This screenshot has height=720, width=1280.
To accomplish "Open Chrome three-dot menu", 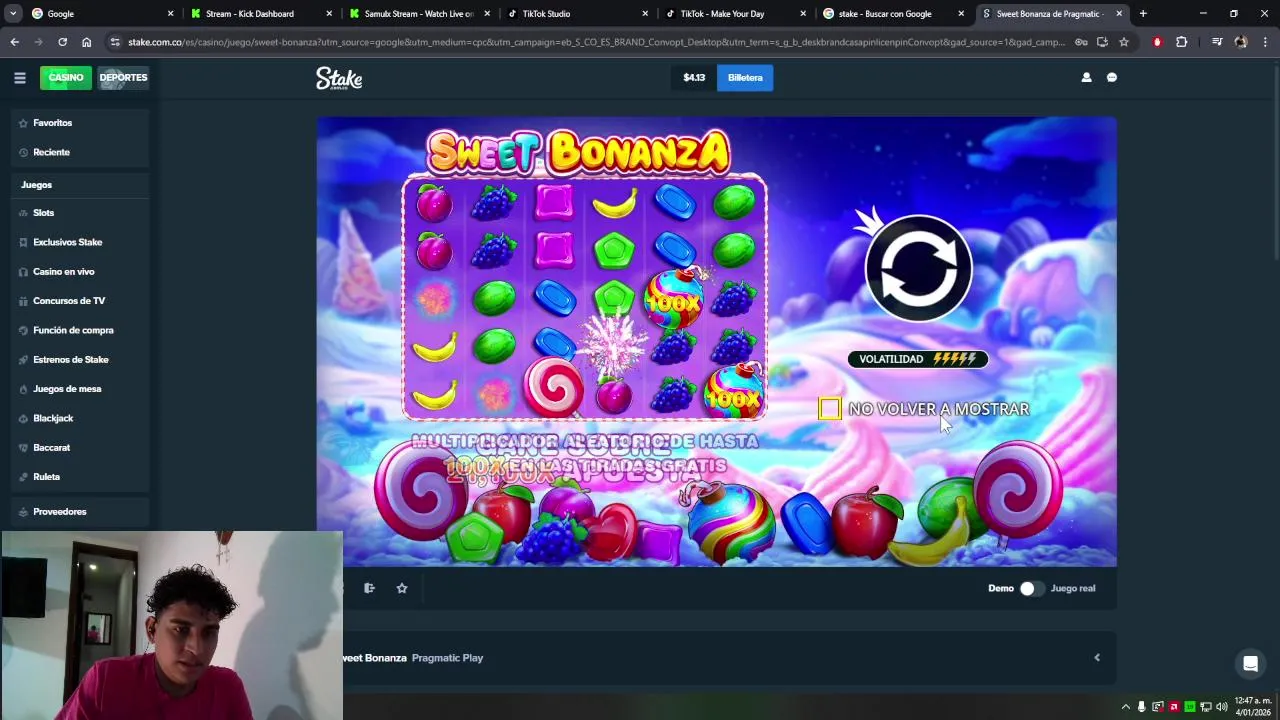I will (x=1265, y=42).
